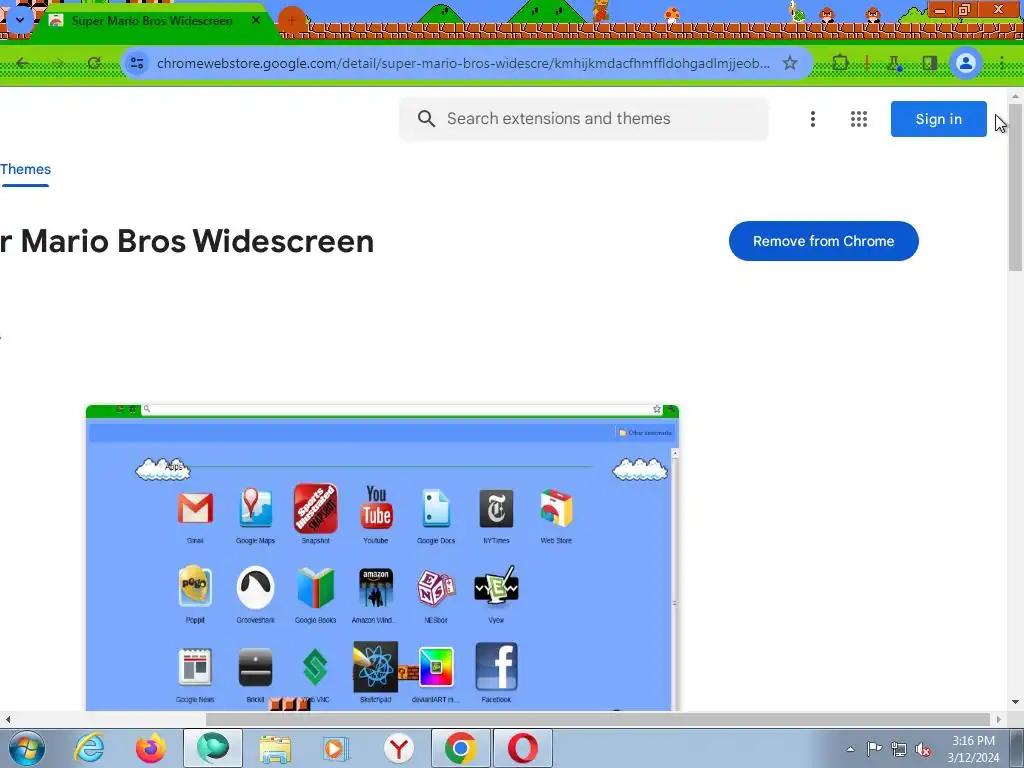1024x768 pixels.
Task: Toggle the browser side panel icon
Action: [929, 63]
